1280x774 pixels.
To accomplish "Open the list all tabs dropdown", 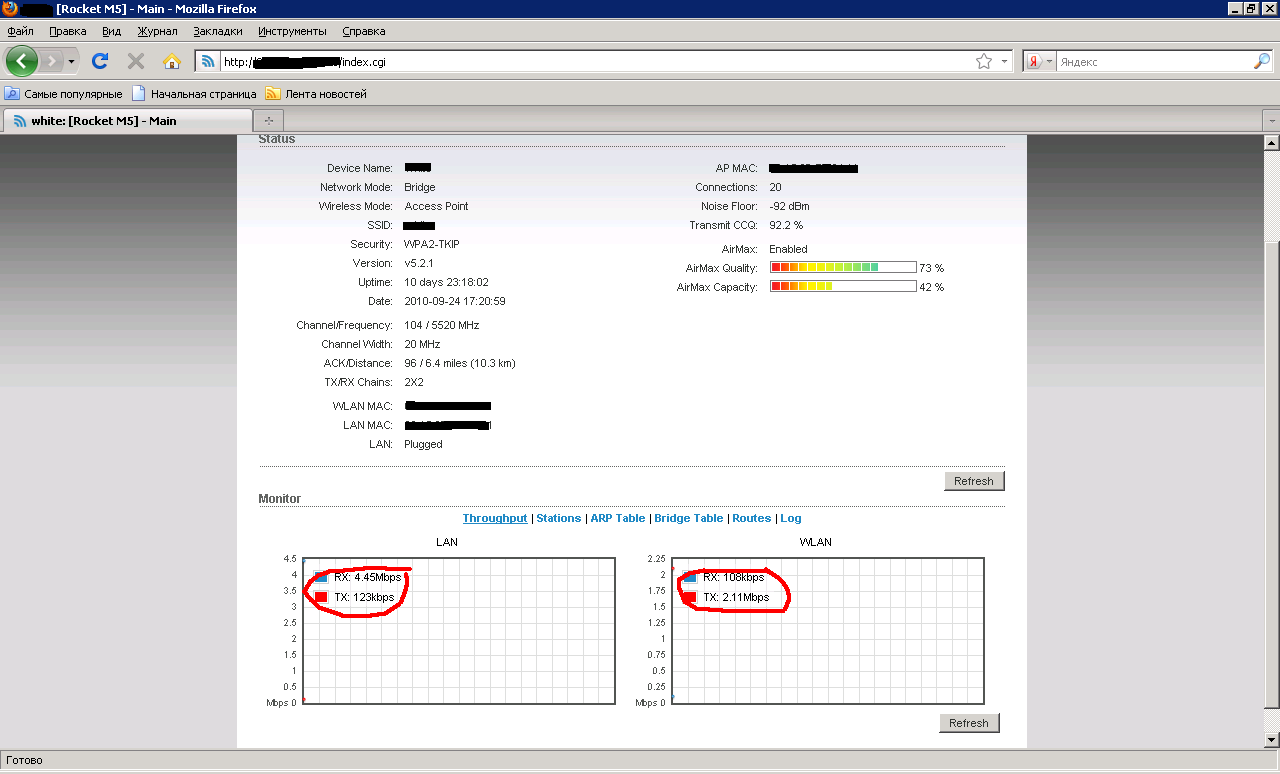I will tap(1271, 121).
